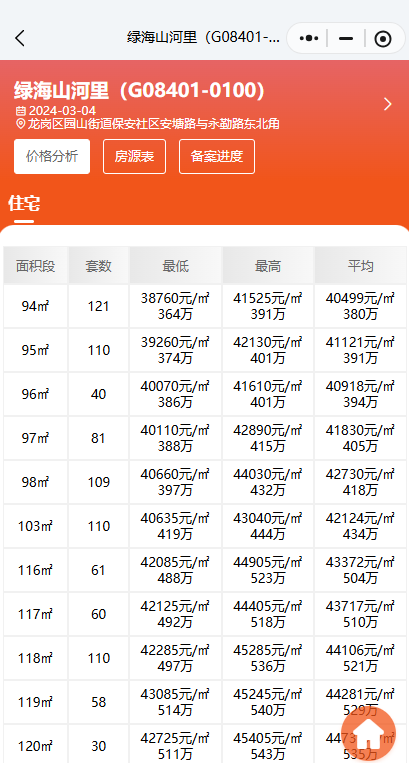409x763 pixels.
Task: Select the 价格分析 tab button
Action: (52, 156)
